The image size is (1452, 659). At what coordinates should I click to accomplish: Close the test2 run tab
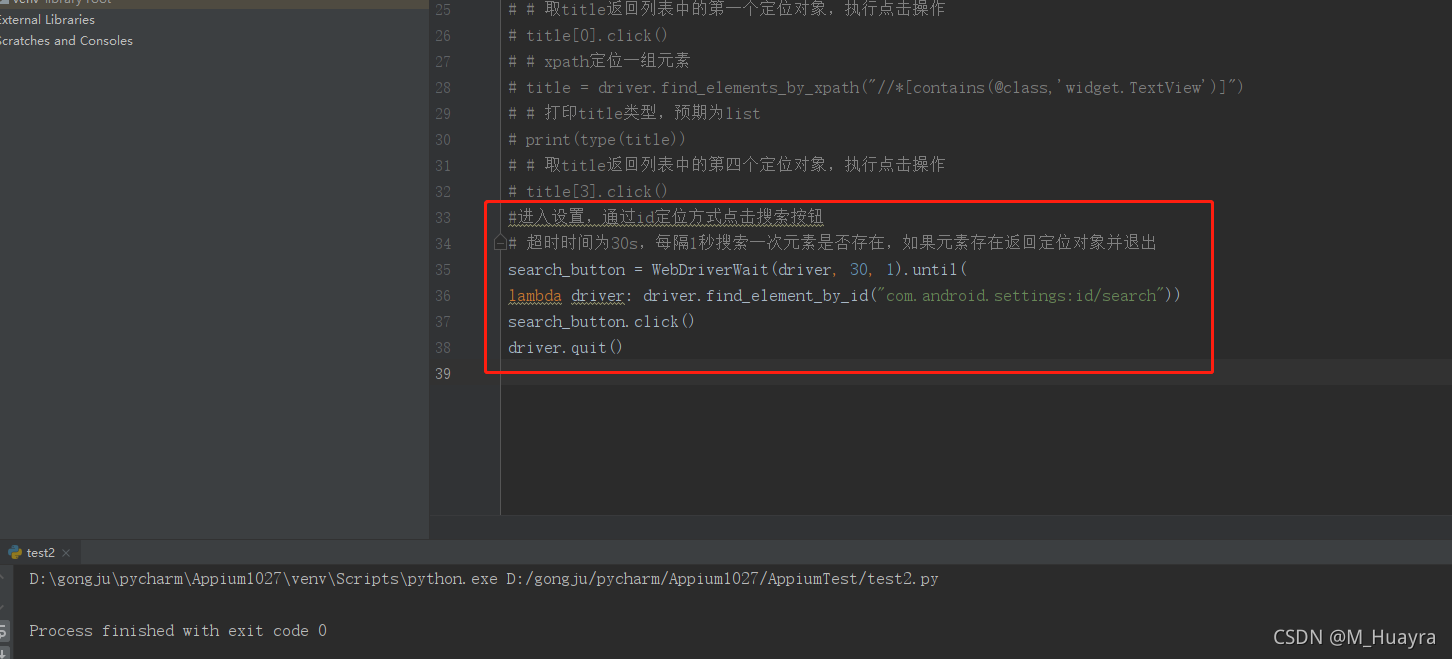[66, 553]
